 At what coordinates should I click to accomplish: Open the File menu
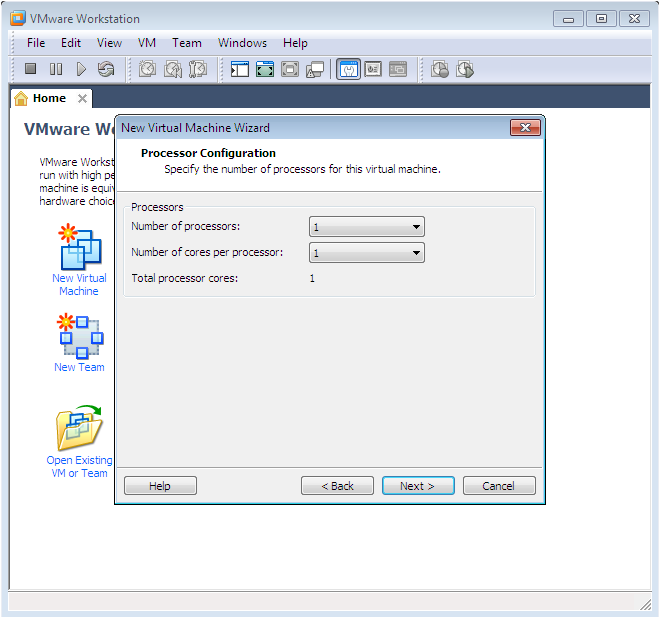coord(36,43)
